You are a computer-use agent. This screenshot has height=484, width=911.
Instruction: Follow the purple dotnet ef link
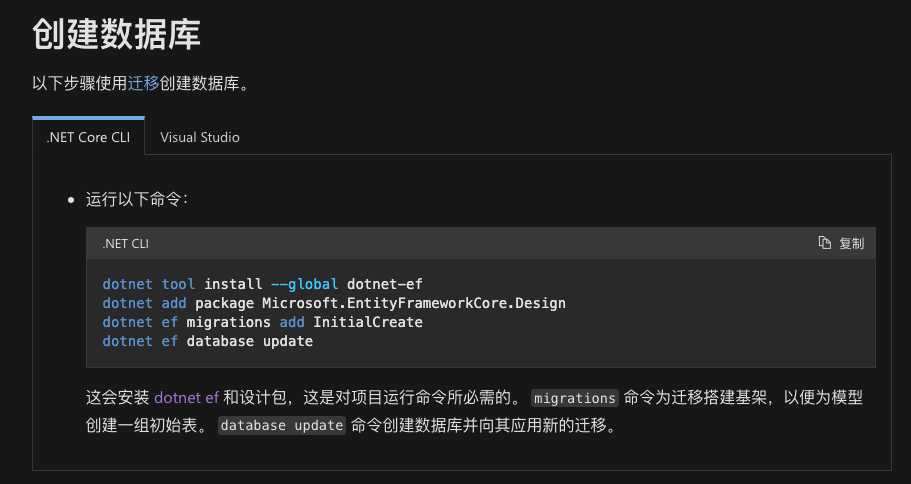[x=186, y=398]
